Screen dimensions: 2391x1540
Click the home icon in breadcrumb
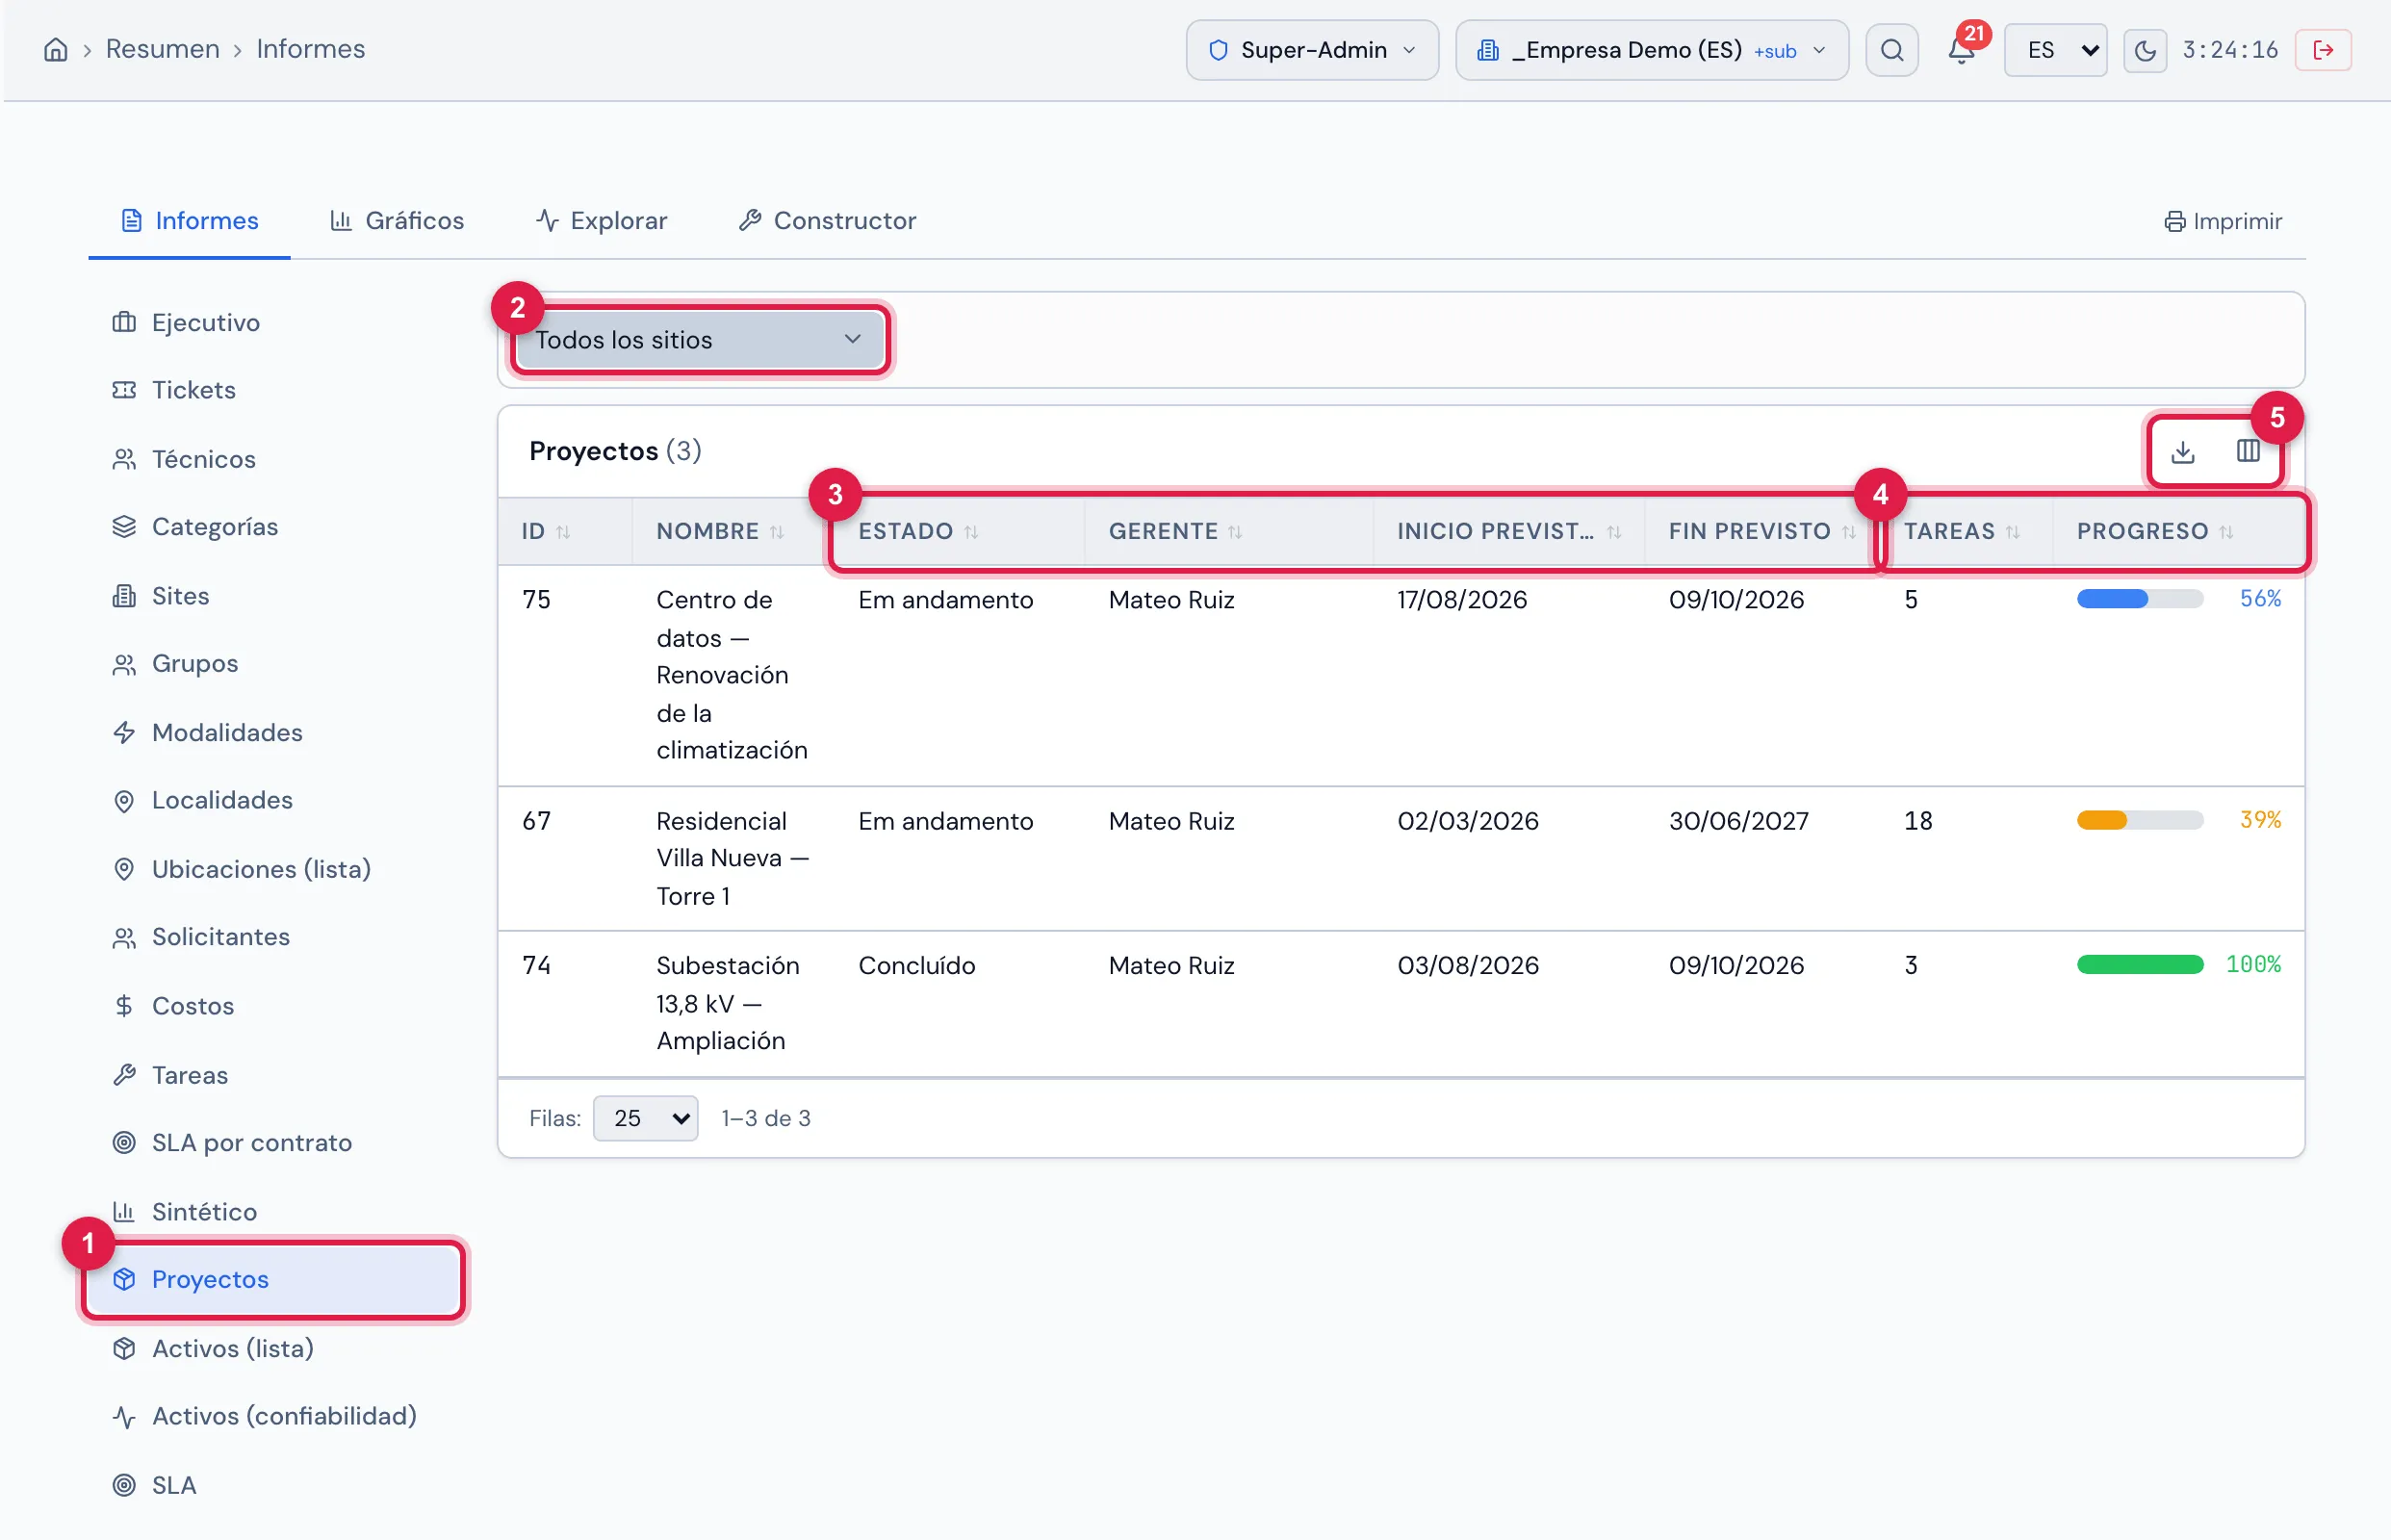(56, 49)
